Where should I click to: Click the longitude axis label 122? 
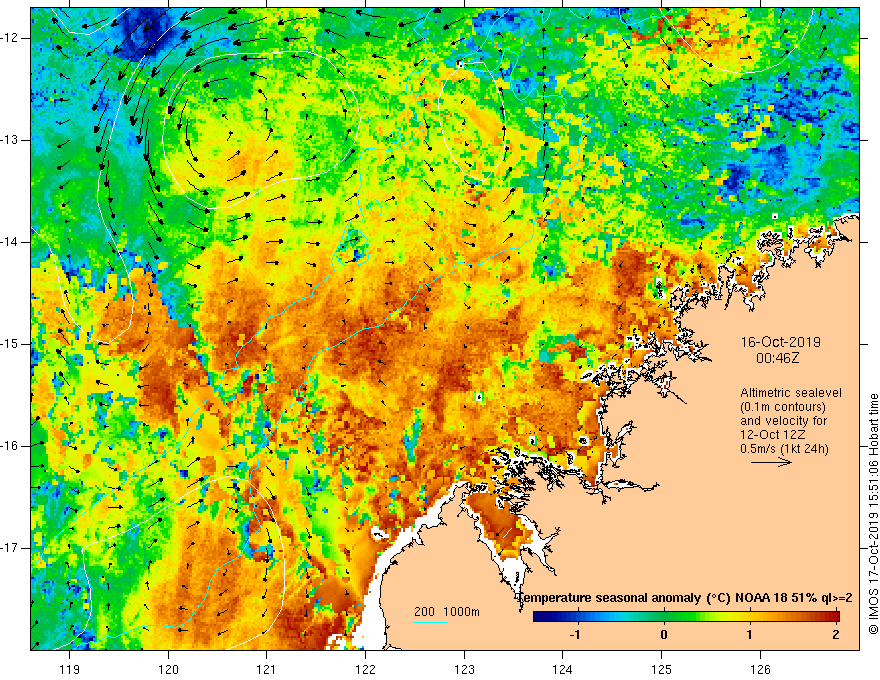click(365, 670)
